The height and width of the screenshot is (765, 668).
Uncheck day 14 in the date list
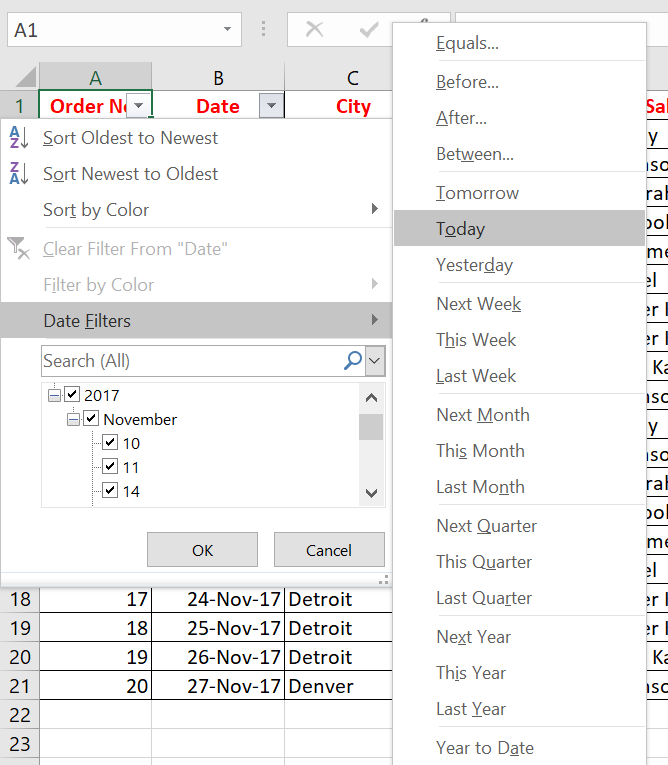[x=110, y=491]
